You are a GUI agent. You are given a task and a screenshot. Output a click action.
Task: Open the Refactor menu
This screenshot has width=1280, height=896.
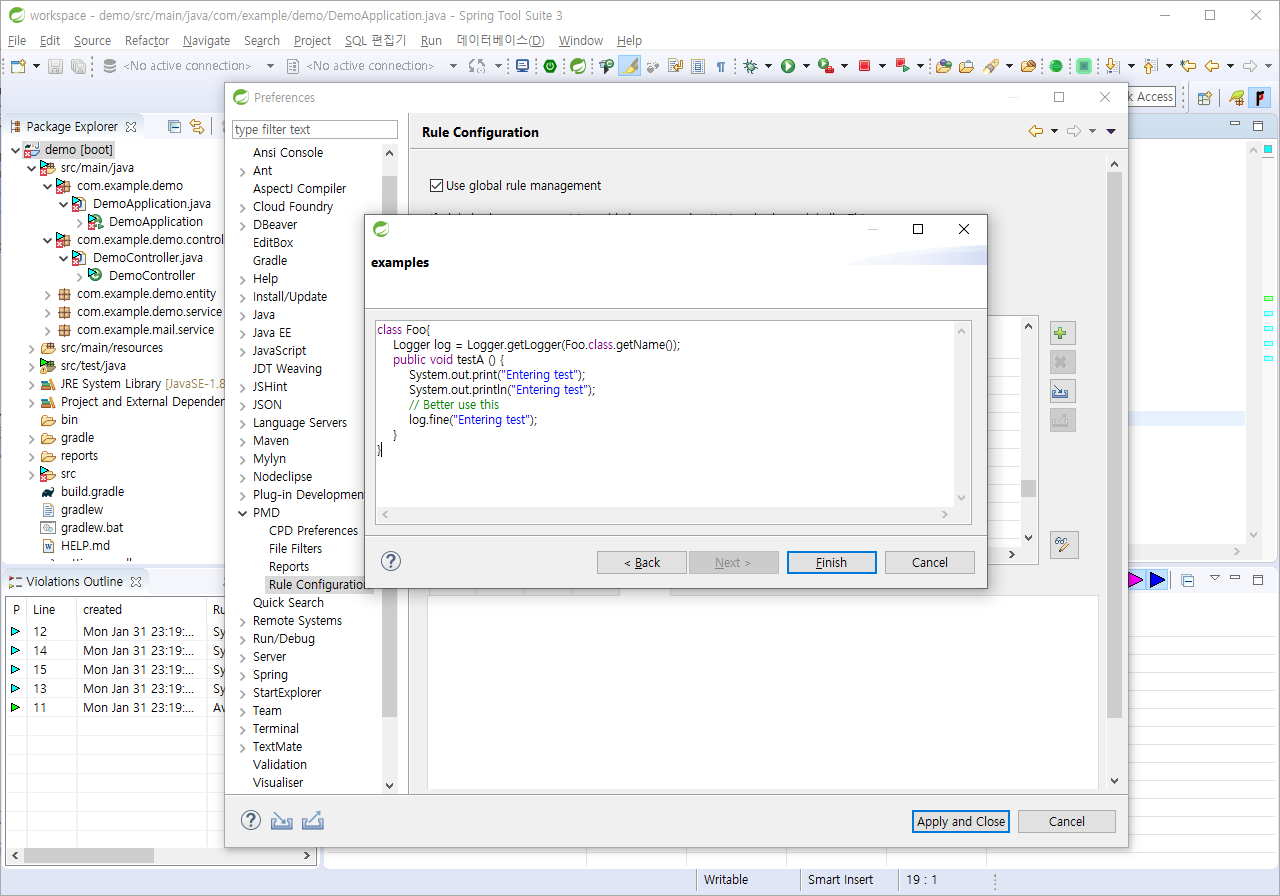[147, 40]
